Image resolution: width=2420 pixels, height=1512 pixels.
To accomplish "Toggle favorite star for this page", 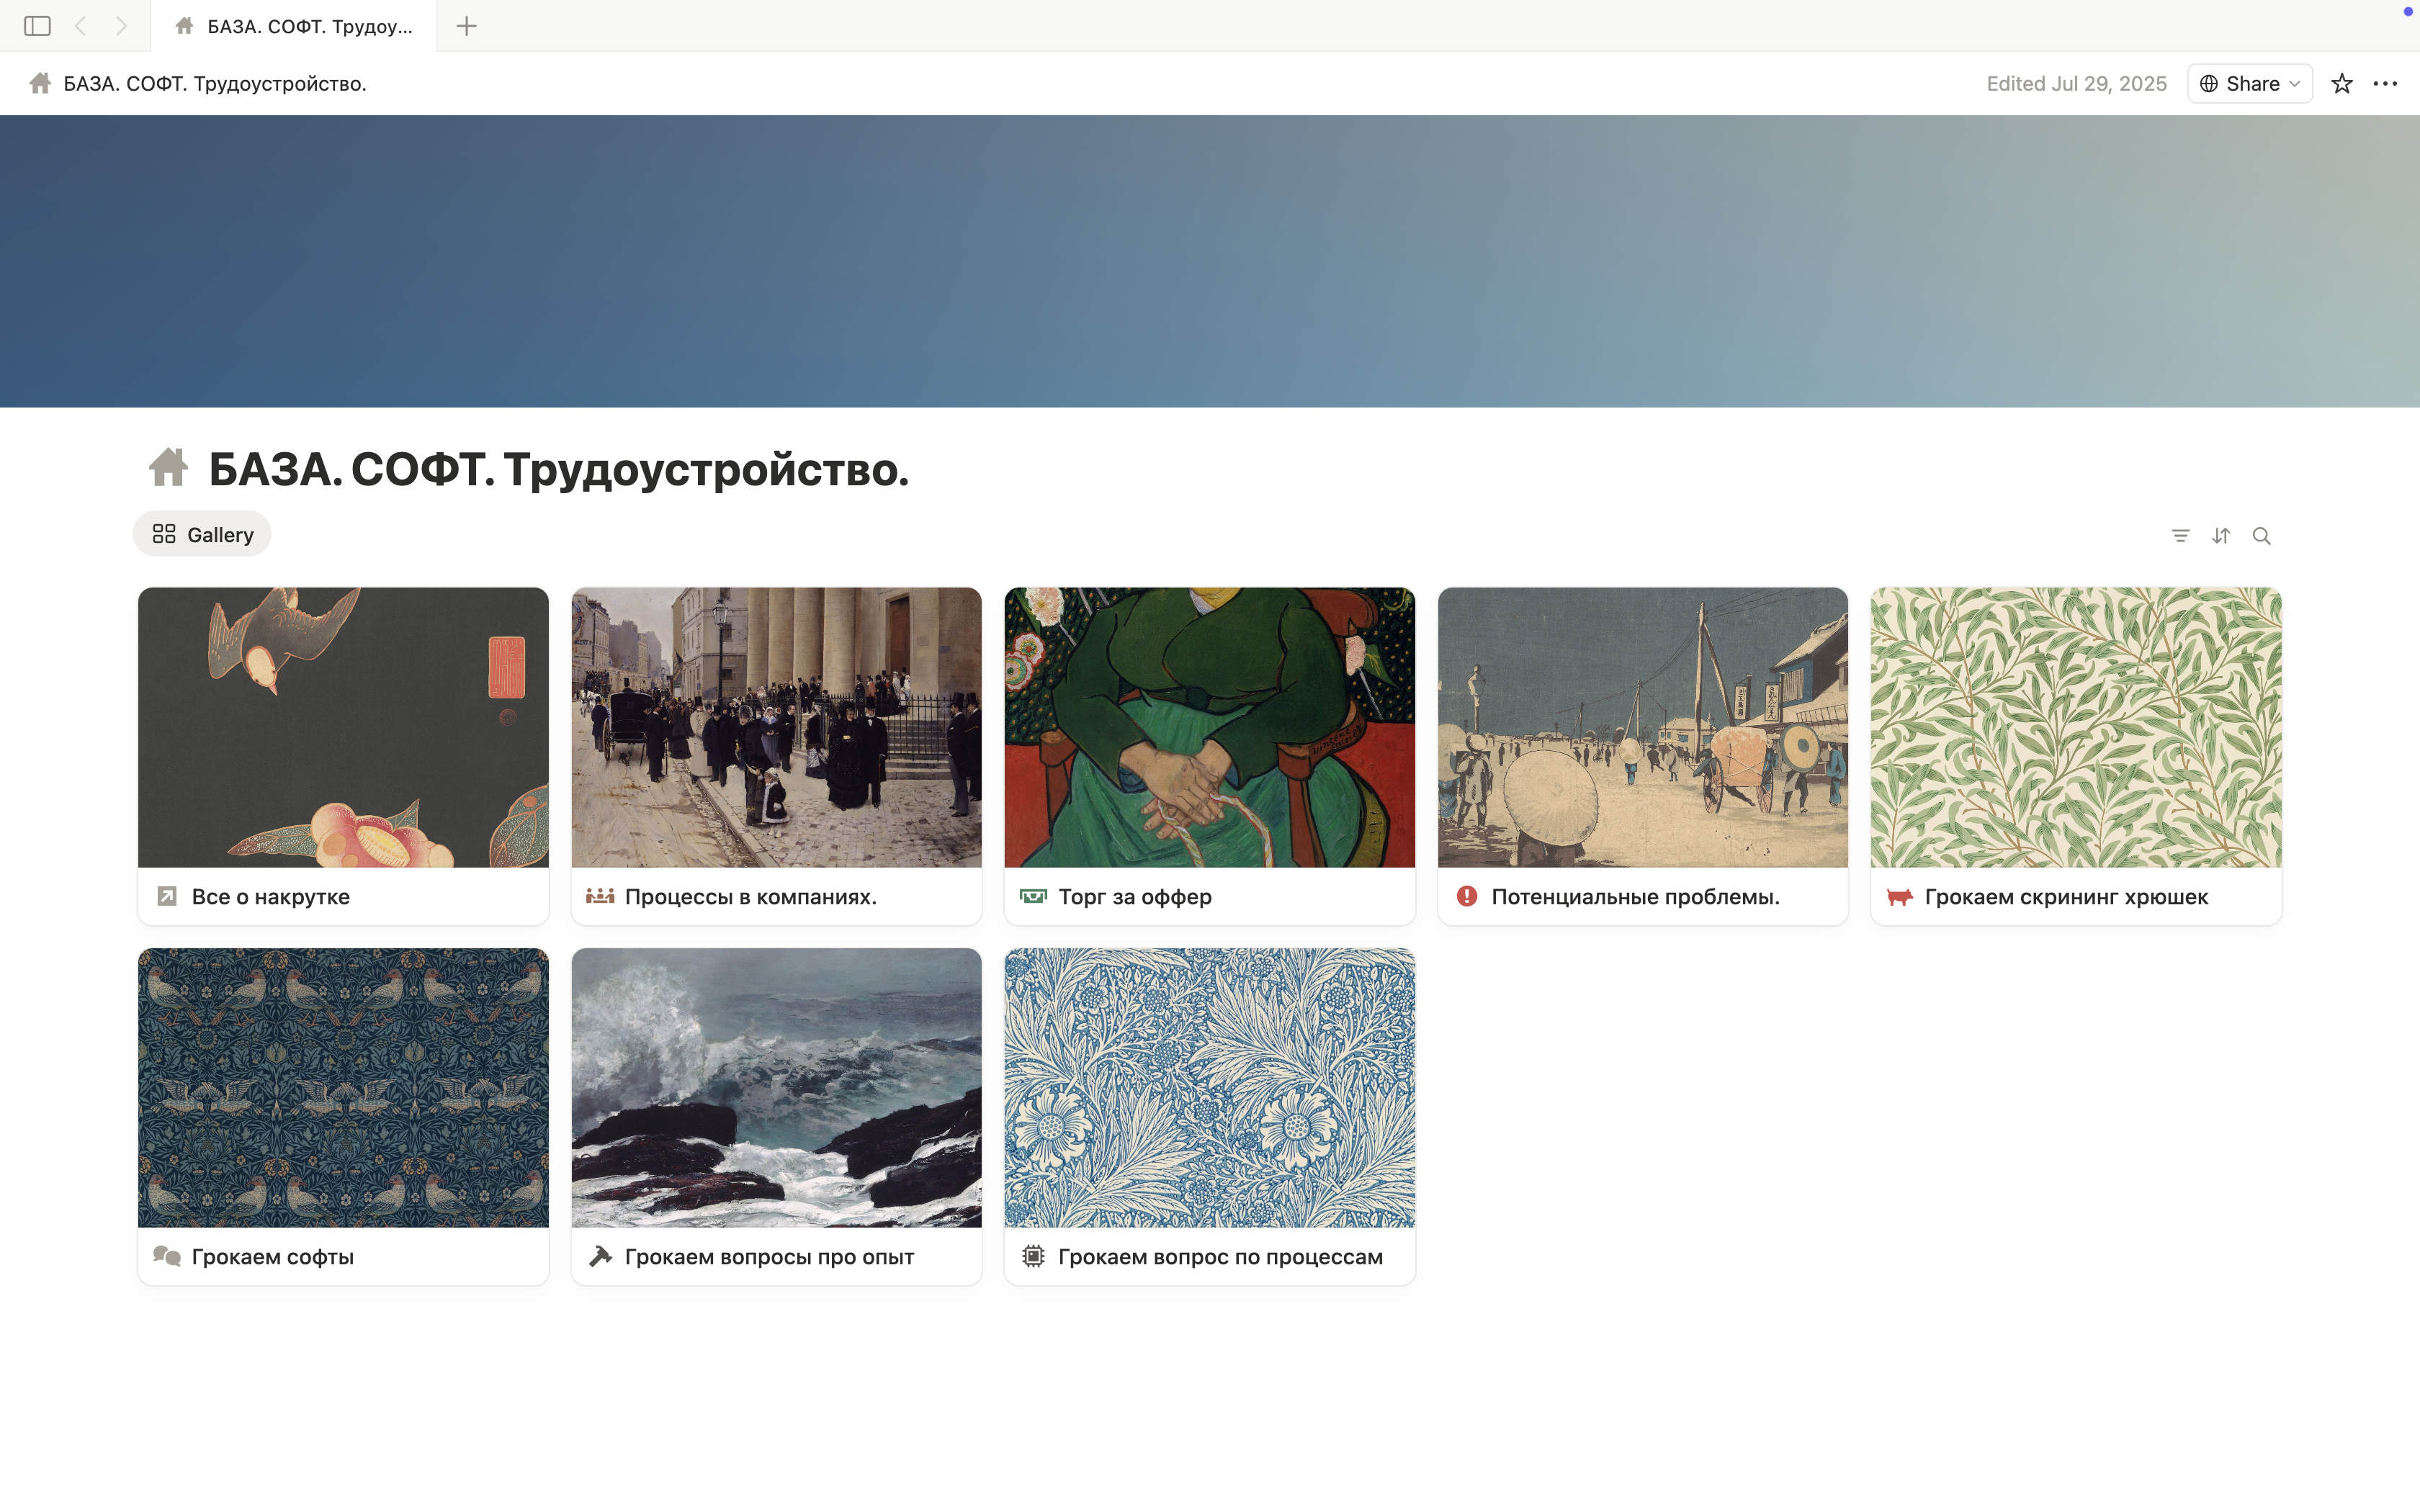I will (x=2341, y=83).
